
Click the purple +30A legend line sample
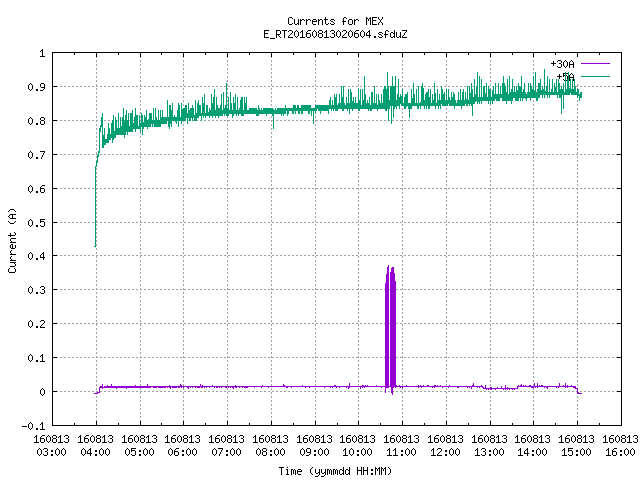pyautogui.click(x=595, y=64)
